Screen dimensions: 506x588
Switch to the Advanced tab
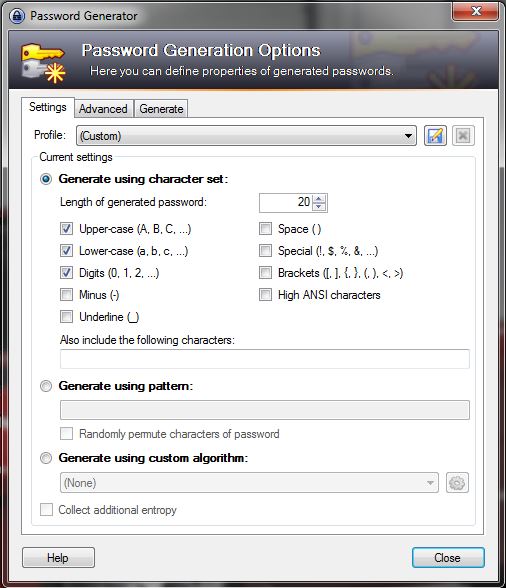[x=103, y=109]
